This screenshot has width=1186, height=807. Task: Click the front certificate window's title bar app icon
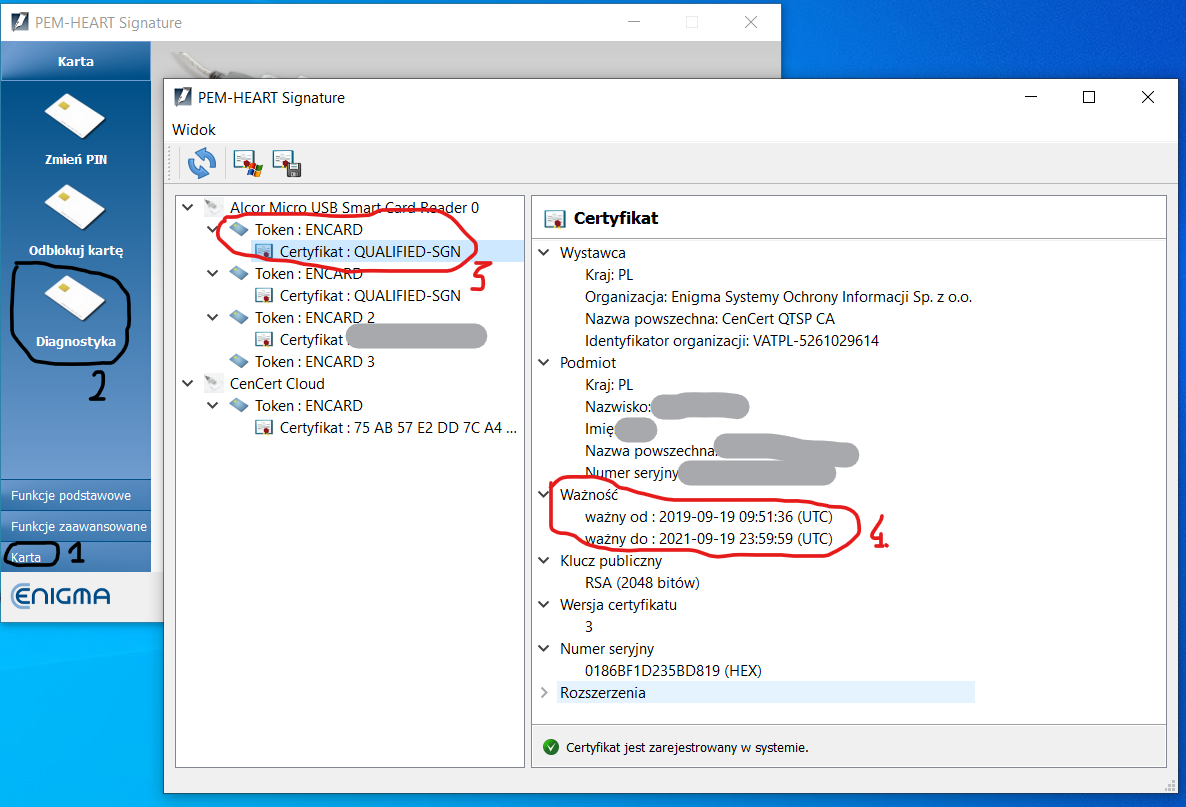183,97
